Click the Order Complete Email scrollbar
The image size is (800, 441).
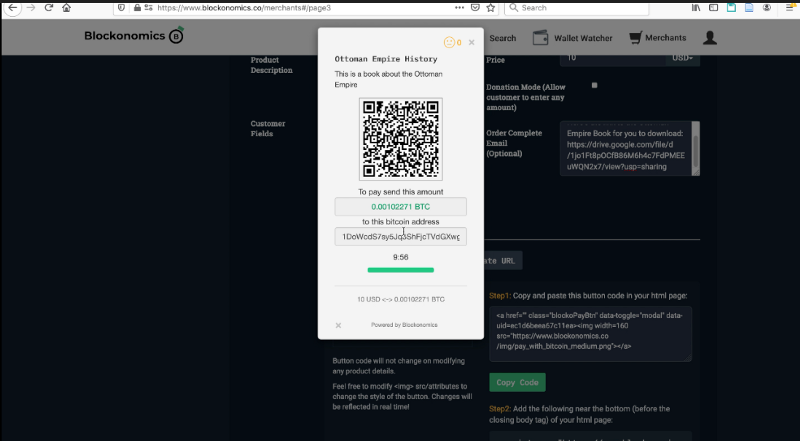[x=695, y=149]
